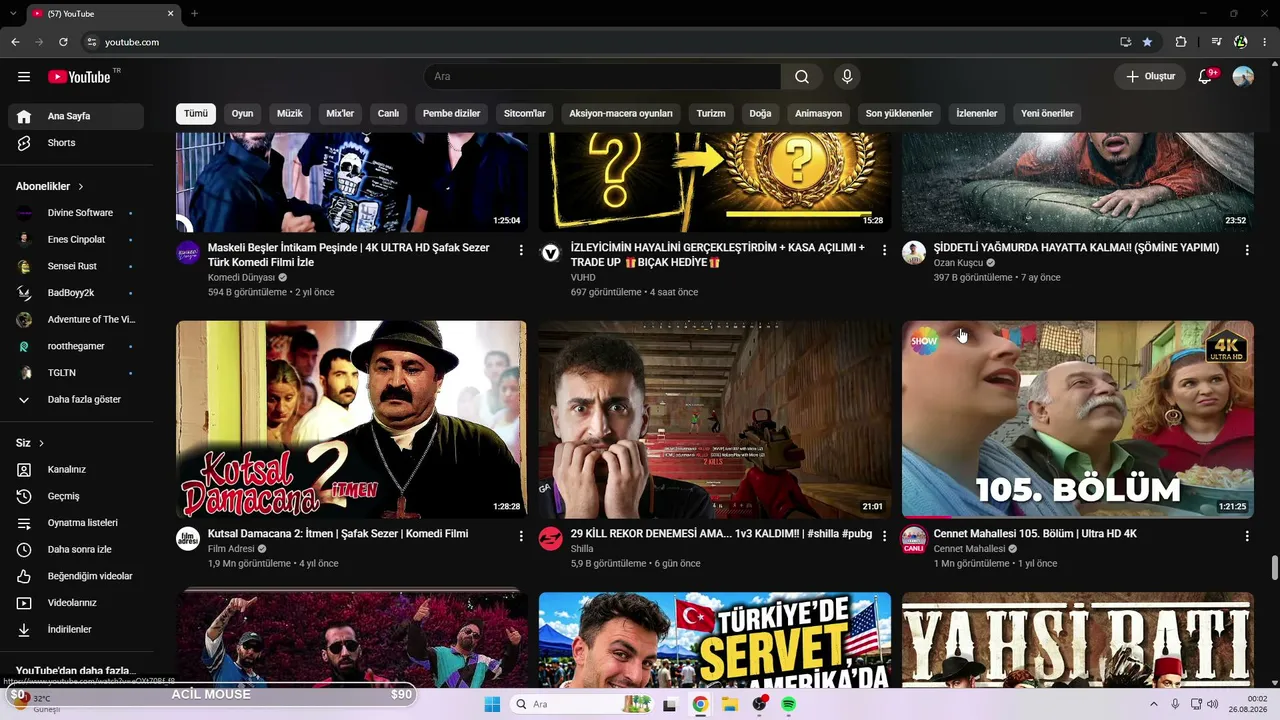Open BadBoyy2k subscription channel
Screen dimensions: 1280x720
(x=76, y=293)
